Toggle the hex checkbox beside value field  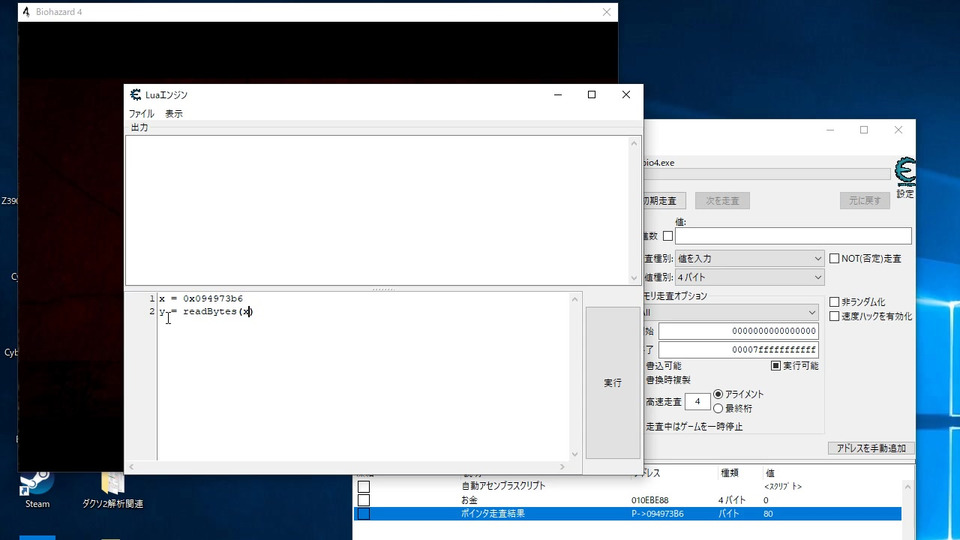668,236
